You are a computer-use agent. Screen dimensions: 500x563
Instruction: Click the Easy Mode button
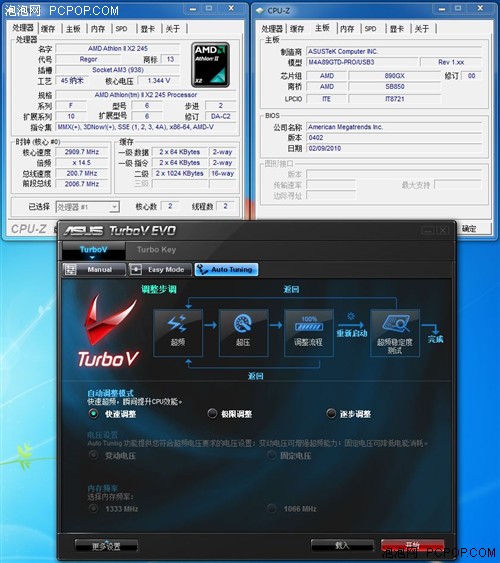tap(159, 270)
